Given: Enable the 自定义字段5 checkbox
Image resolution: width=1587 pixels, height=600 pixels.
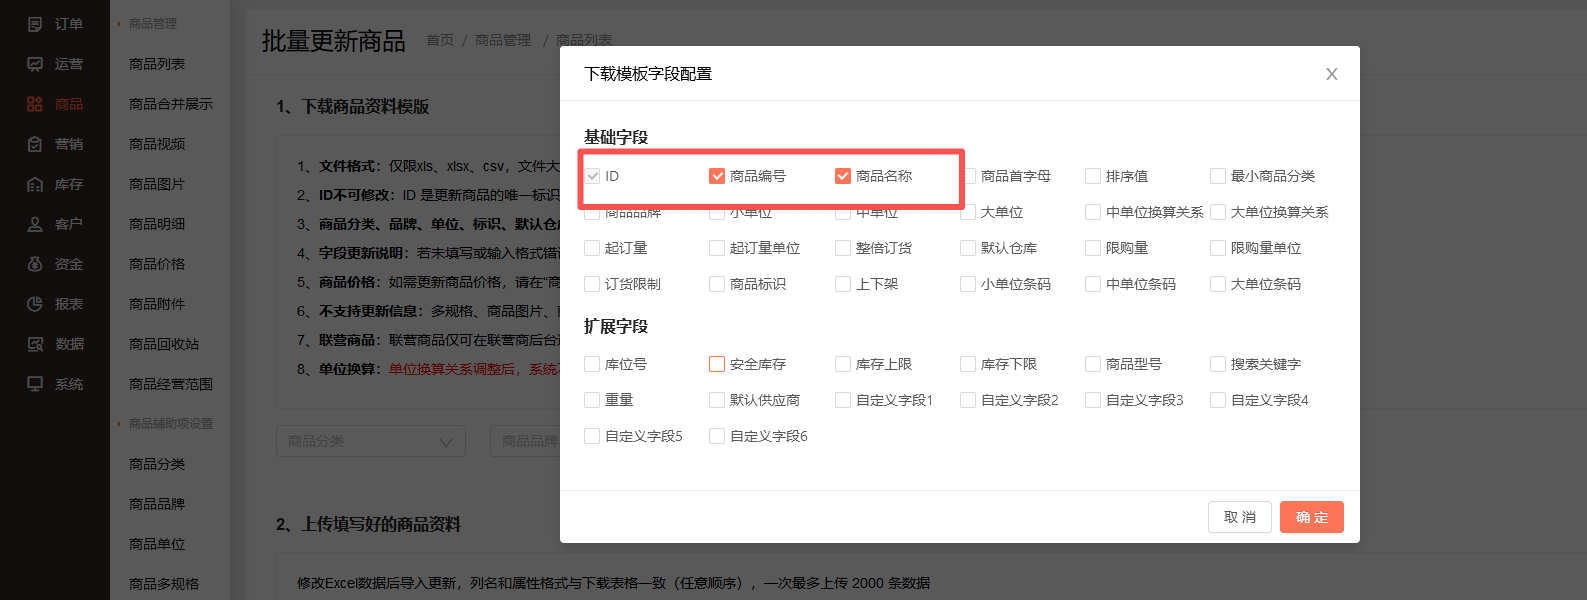Looking at the screenshot, I should point(592,436).
